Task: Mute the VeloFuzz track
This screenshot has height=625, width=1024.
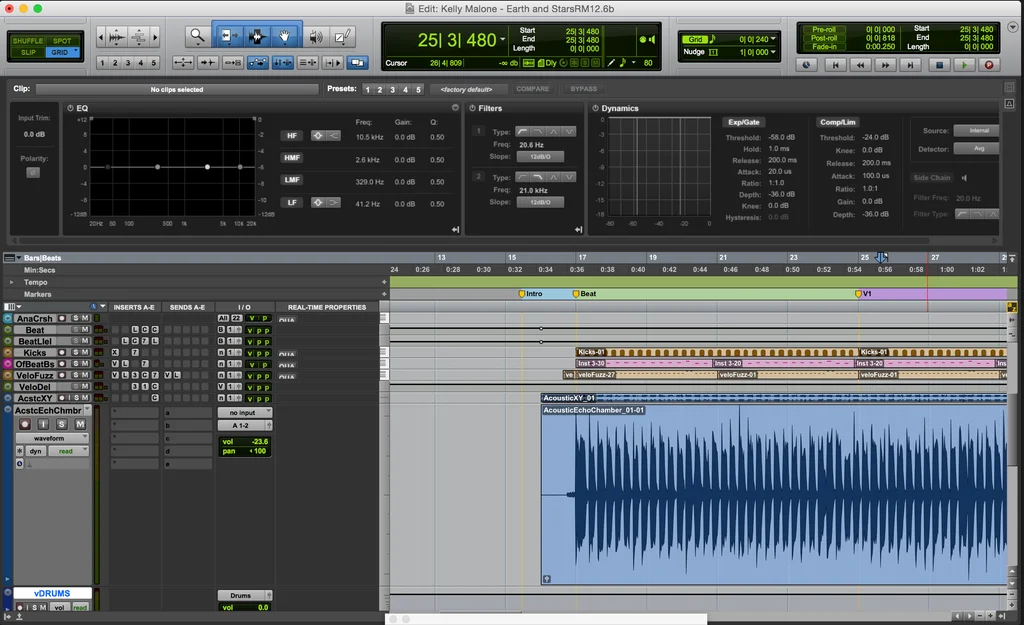Action: point(85,374)
